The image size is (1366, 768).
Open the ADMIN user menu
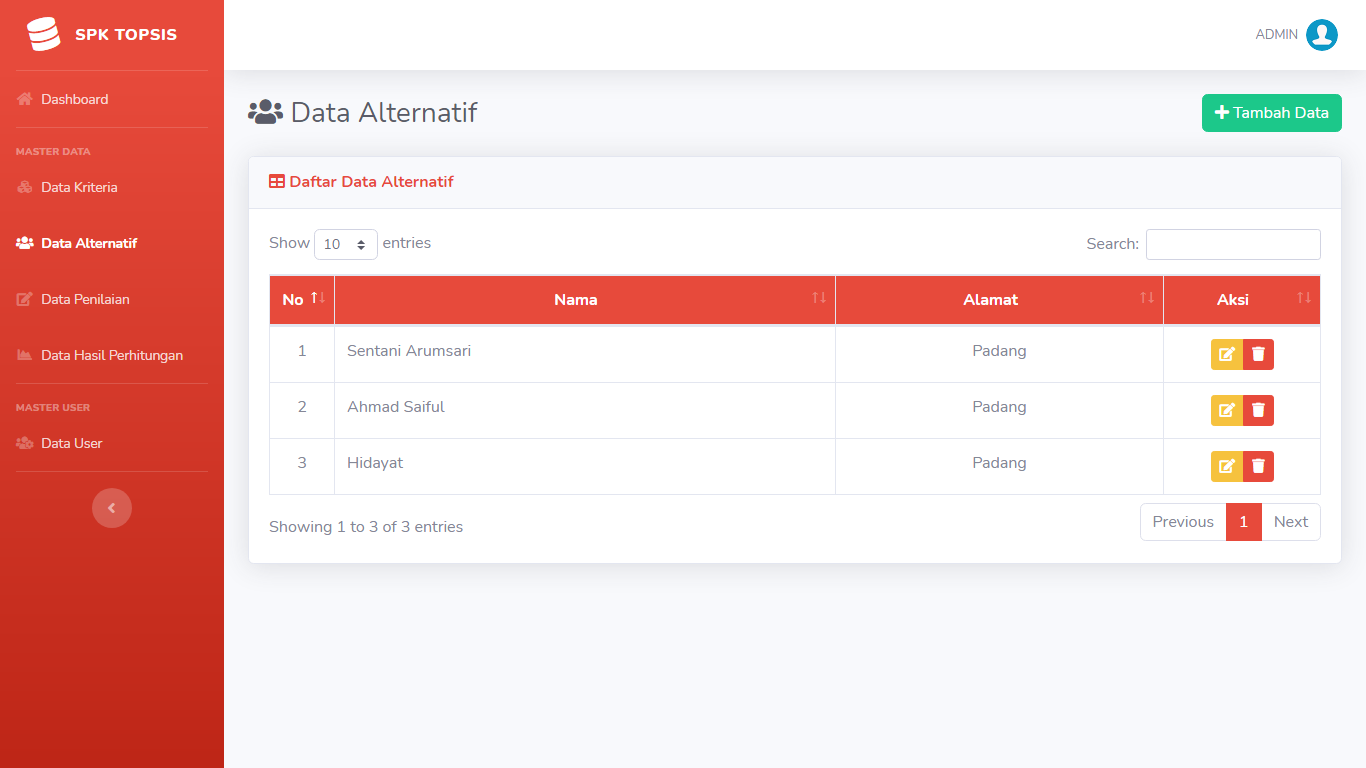(1296, 35)
